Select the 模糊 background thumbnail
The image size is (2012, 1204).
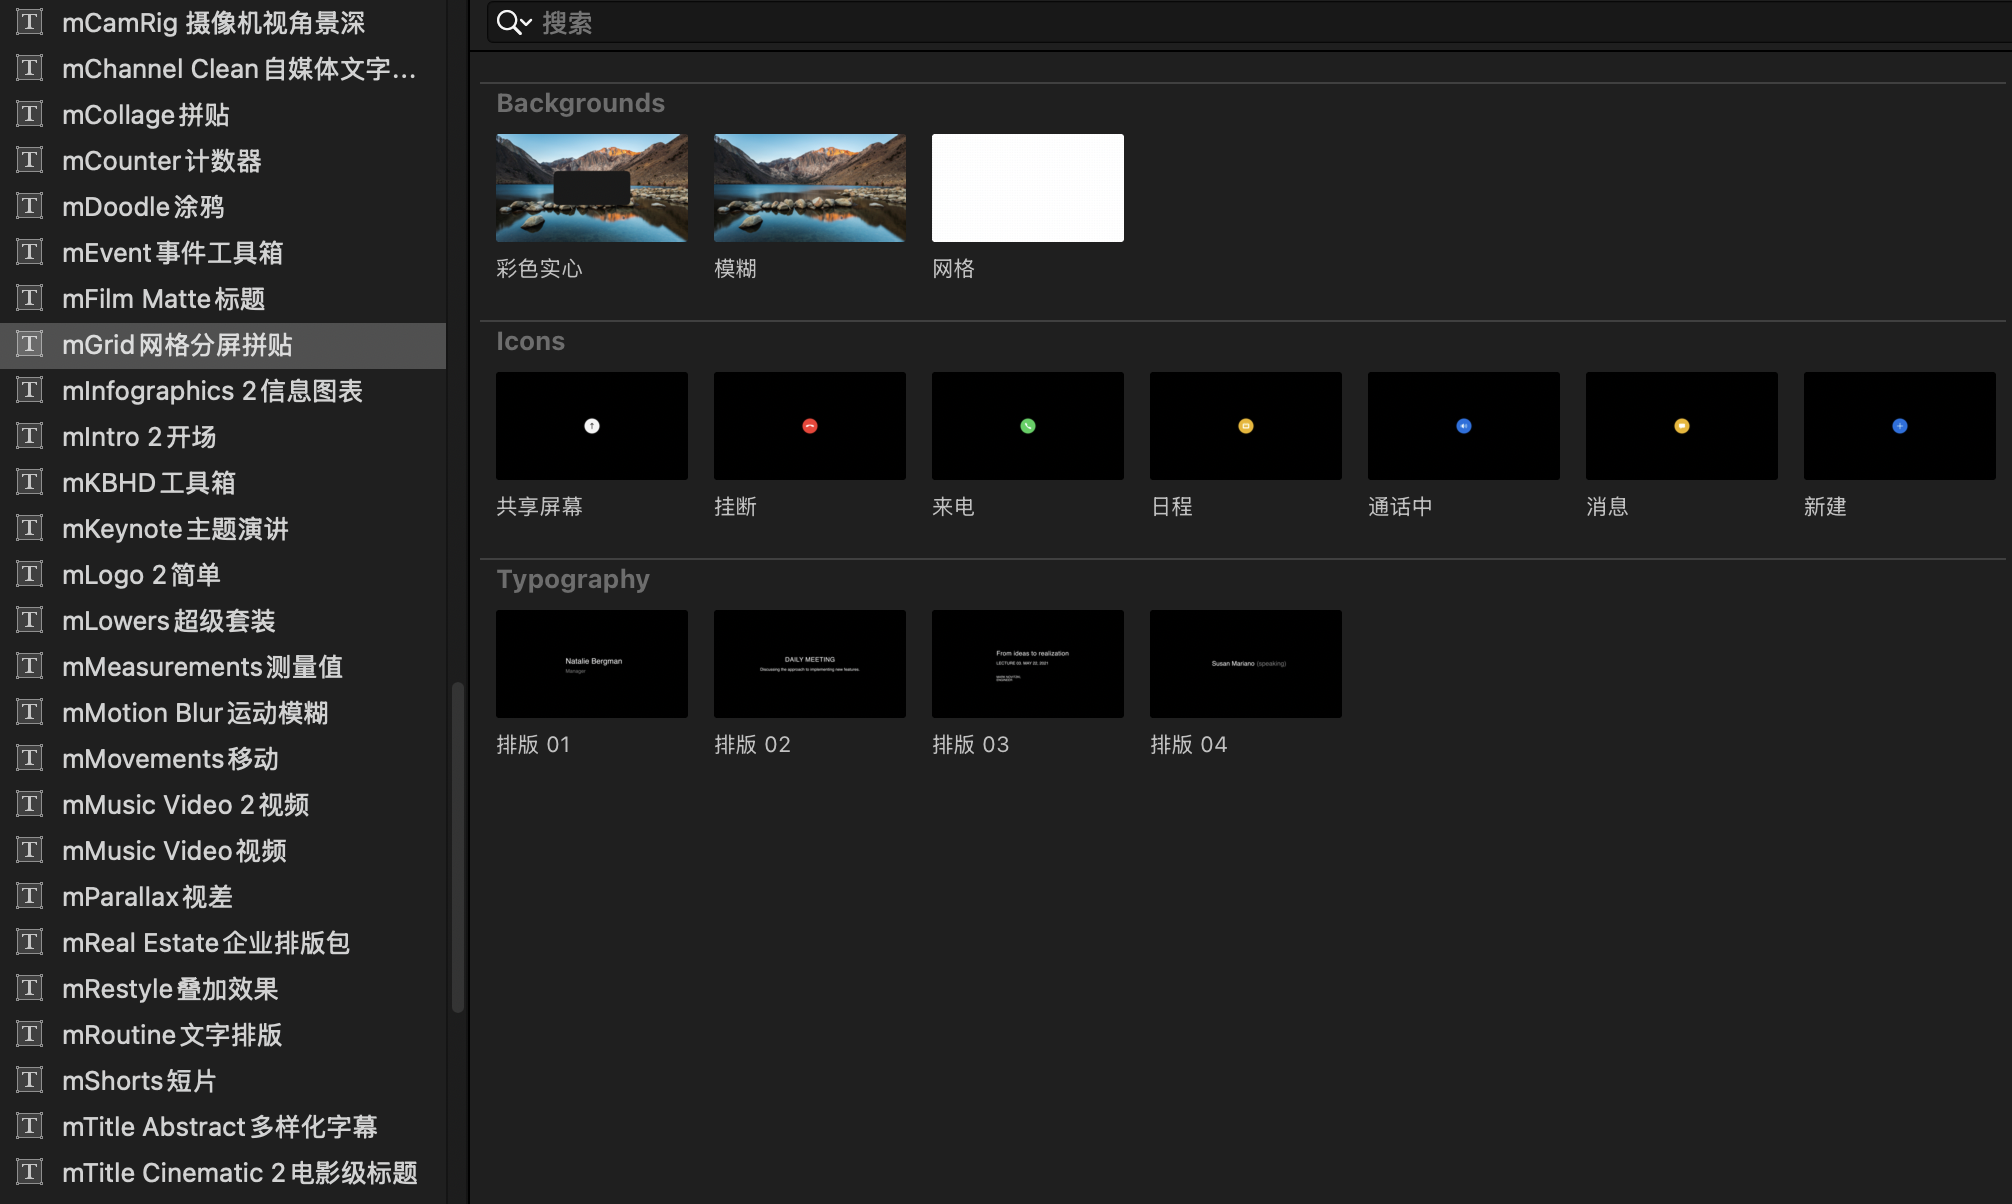pos(810,188)
